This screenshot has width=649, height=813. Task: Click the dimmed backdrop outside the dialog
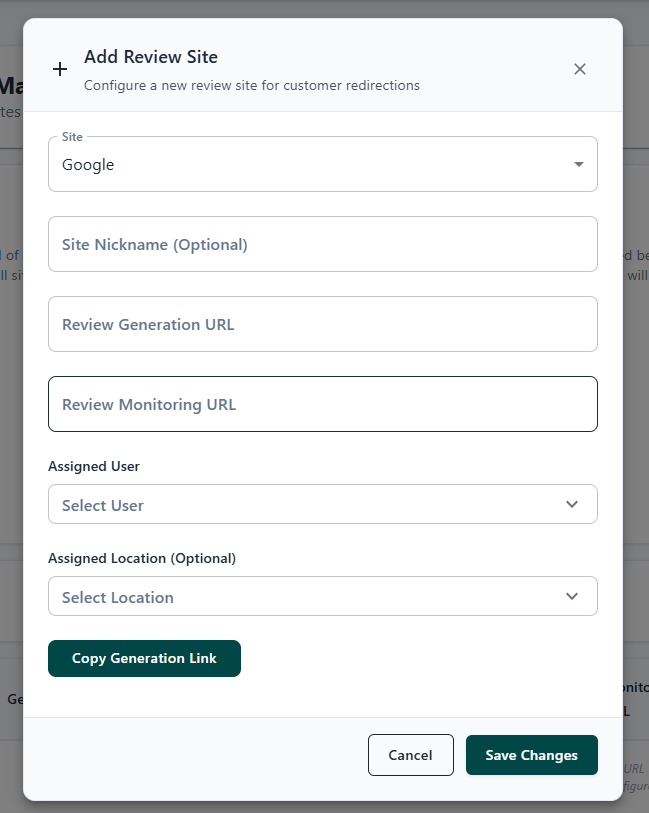[636, 400]
